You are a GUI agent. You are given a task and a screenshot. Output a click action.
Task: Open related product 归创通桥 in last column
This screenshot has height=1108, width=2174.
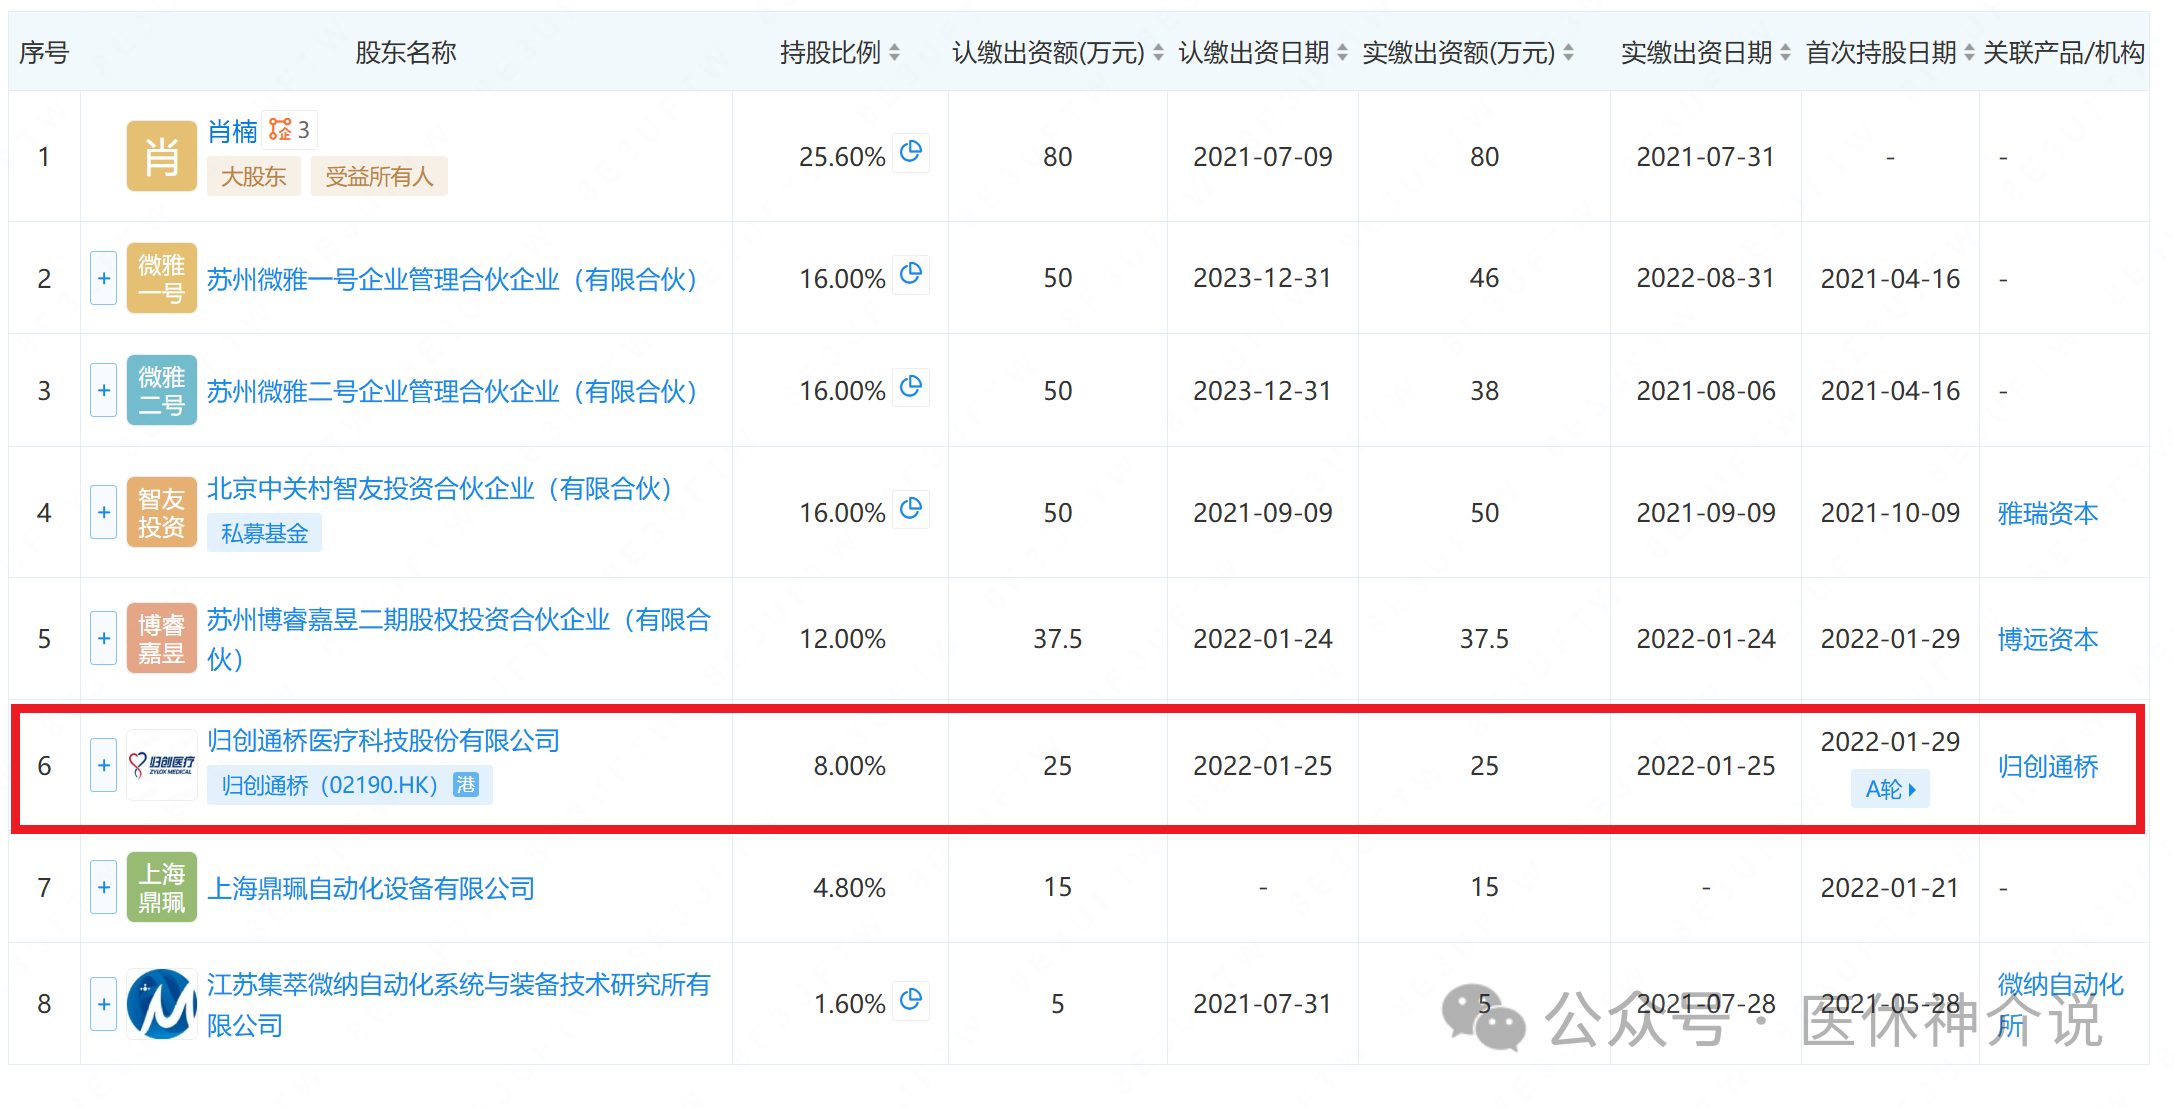click(2047, 766)
